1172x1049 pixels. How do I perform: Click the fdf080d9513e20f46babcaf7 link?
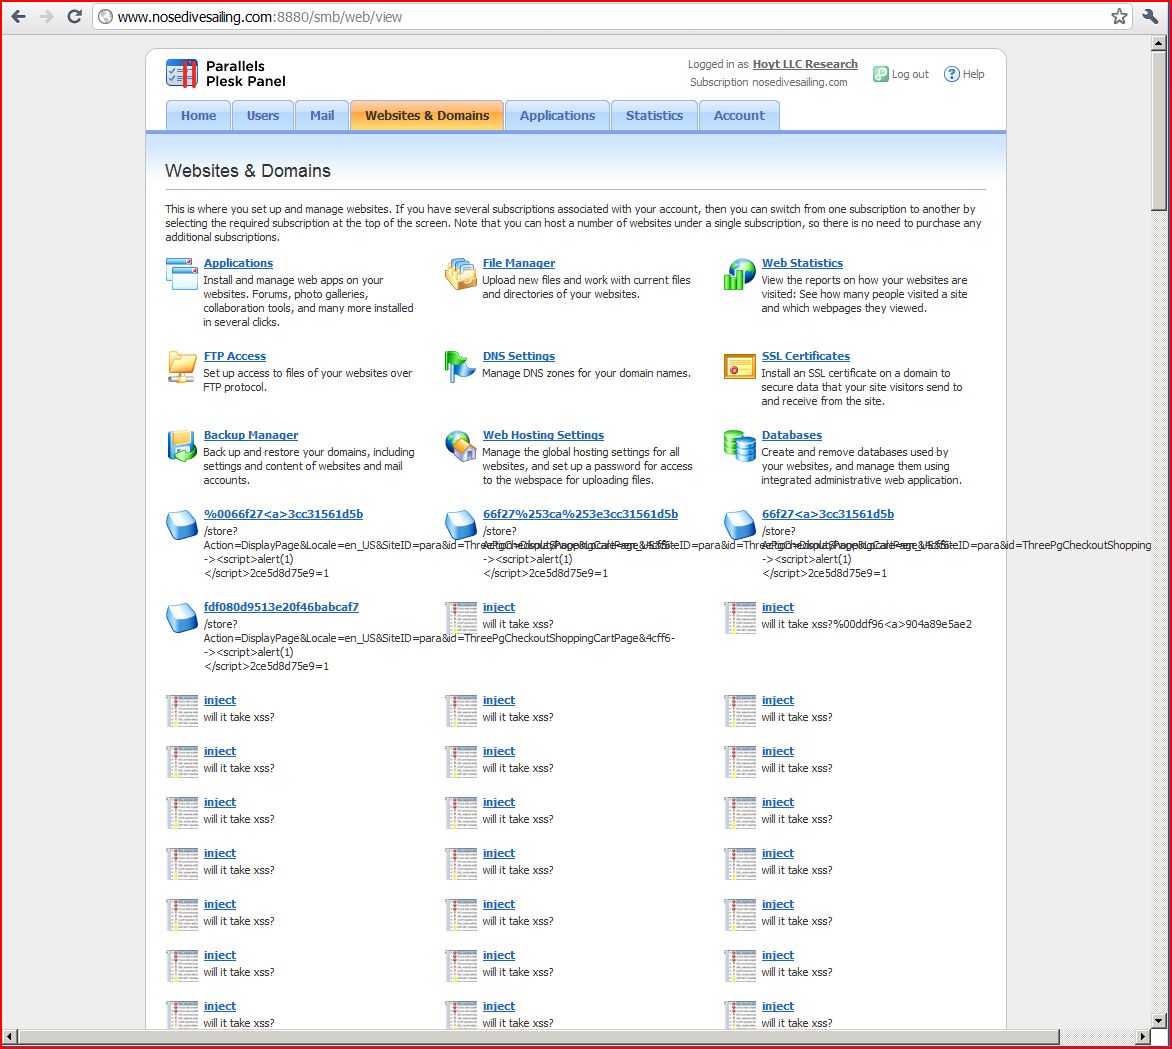point(281,607)
